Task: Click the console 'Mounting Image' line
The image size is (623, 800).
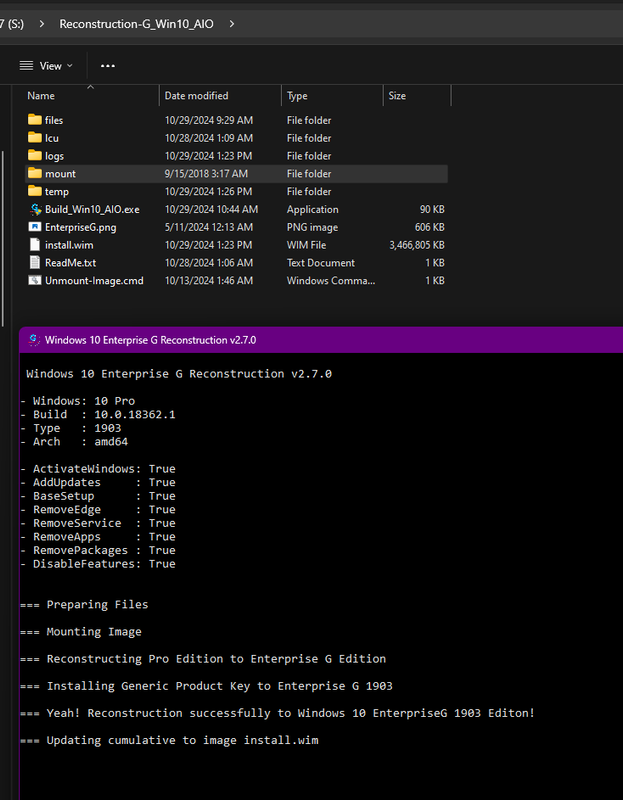Action: tap(81, 632)
